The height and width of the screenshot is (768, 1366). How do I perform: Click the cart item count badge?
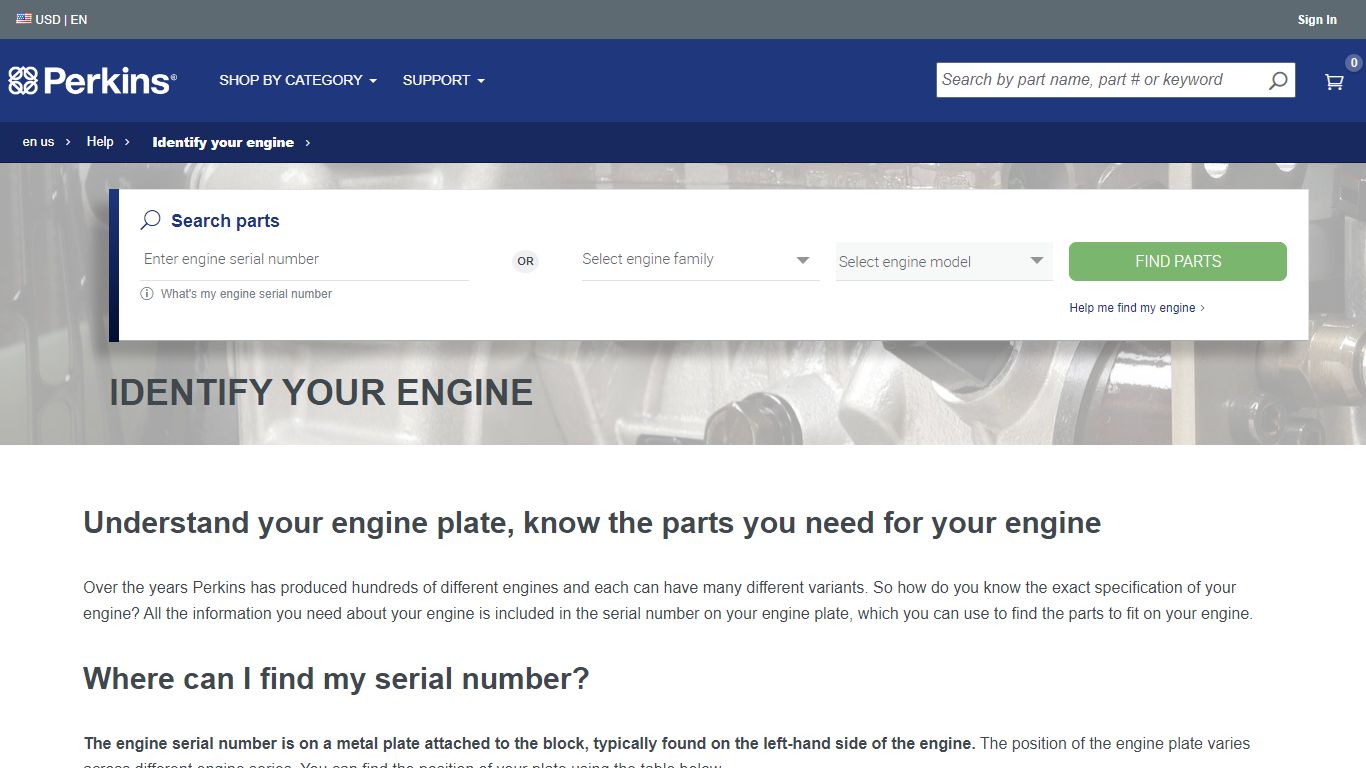click(x=1354, y=63)
